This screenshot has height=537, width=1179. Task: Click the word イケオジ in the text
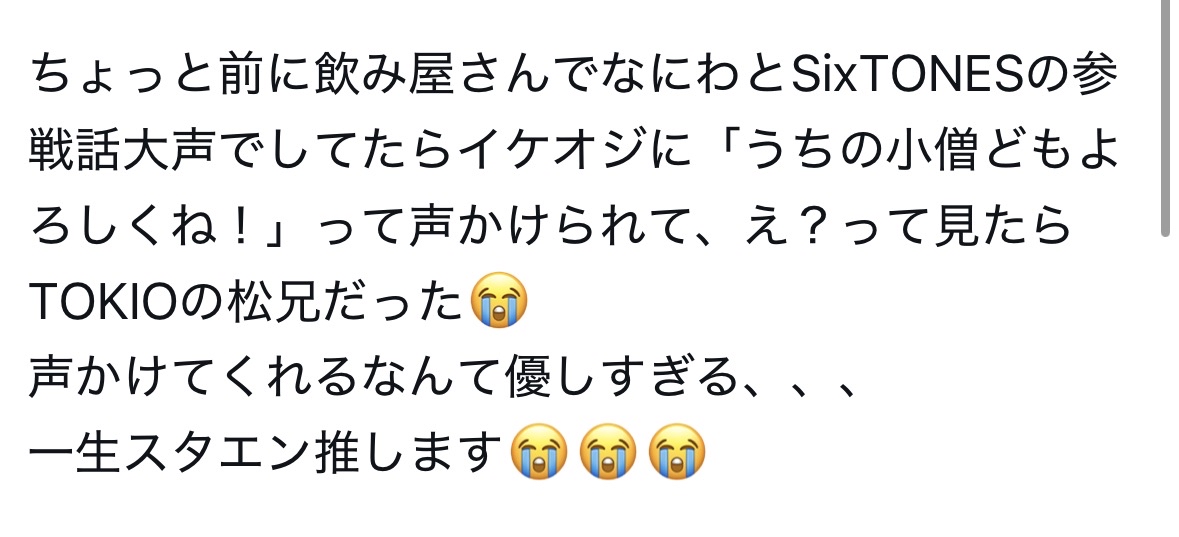point(553,150)
